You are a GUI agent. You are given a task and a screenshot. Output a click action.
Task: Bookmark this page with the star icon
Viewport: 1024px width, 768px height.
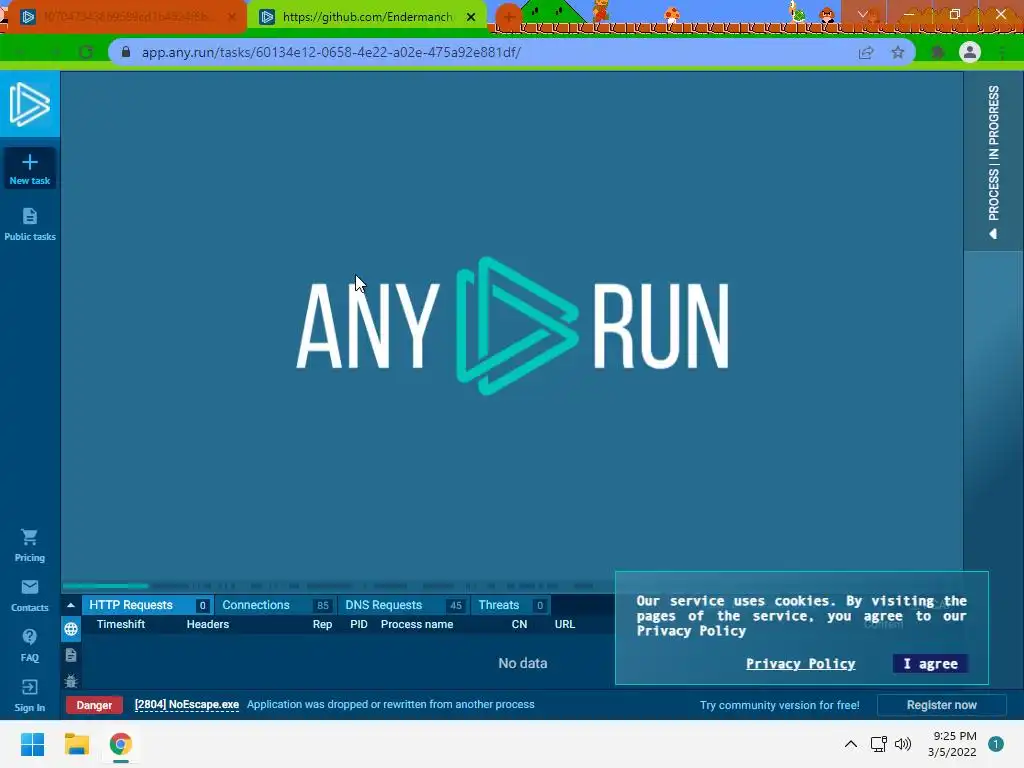pos(898,52)
